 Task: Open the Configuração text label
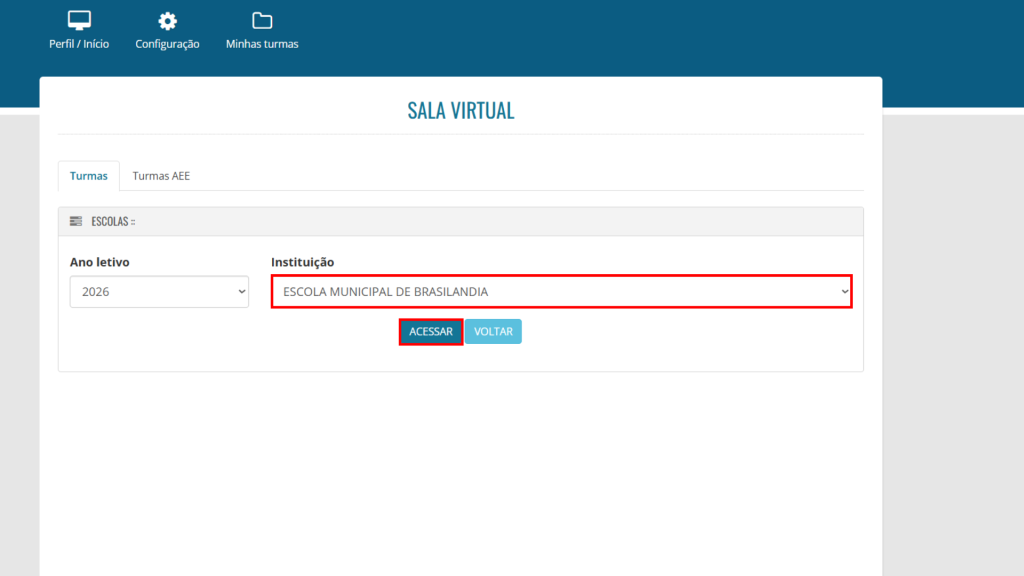point(167,44)
